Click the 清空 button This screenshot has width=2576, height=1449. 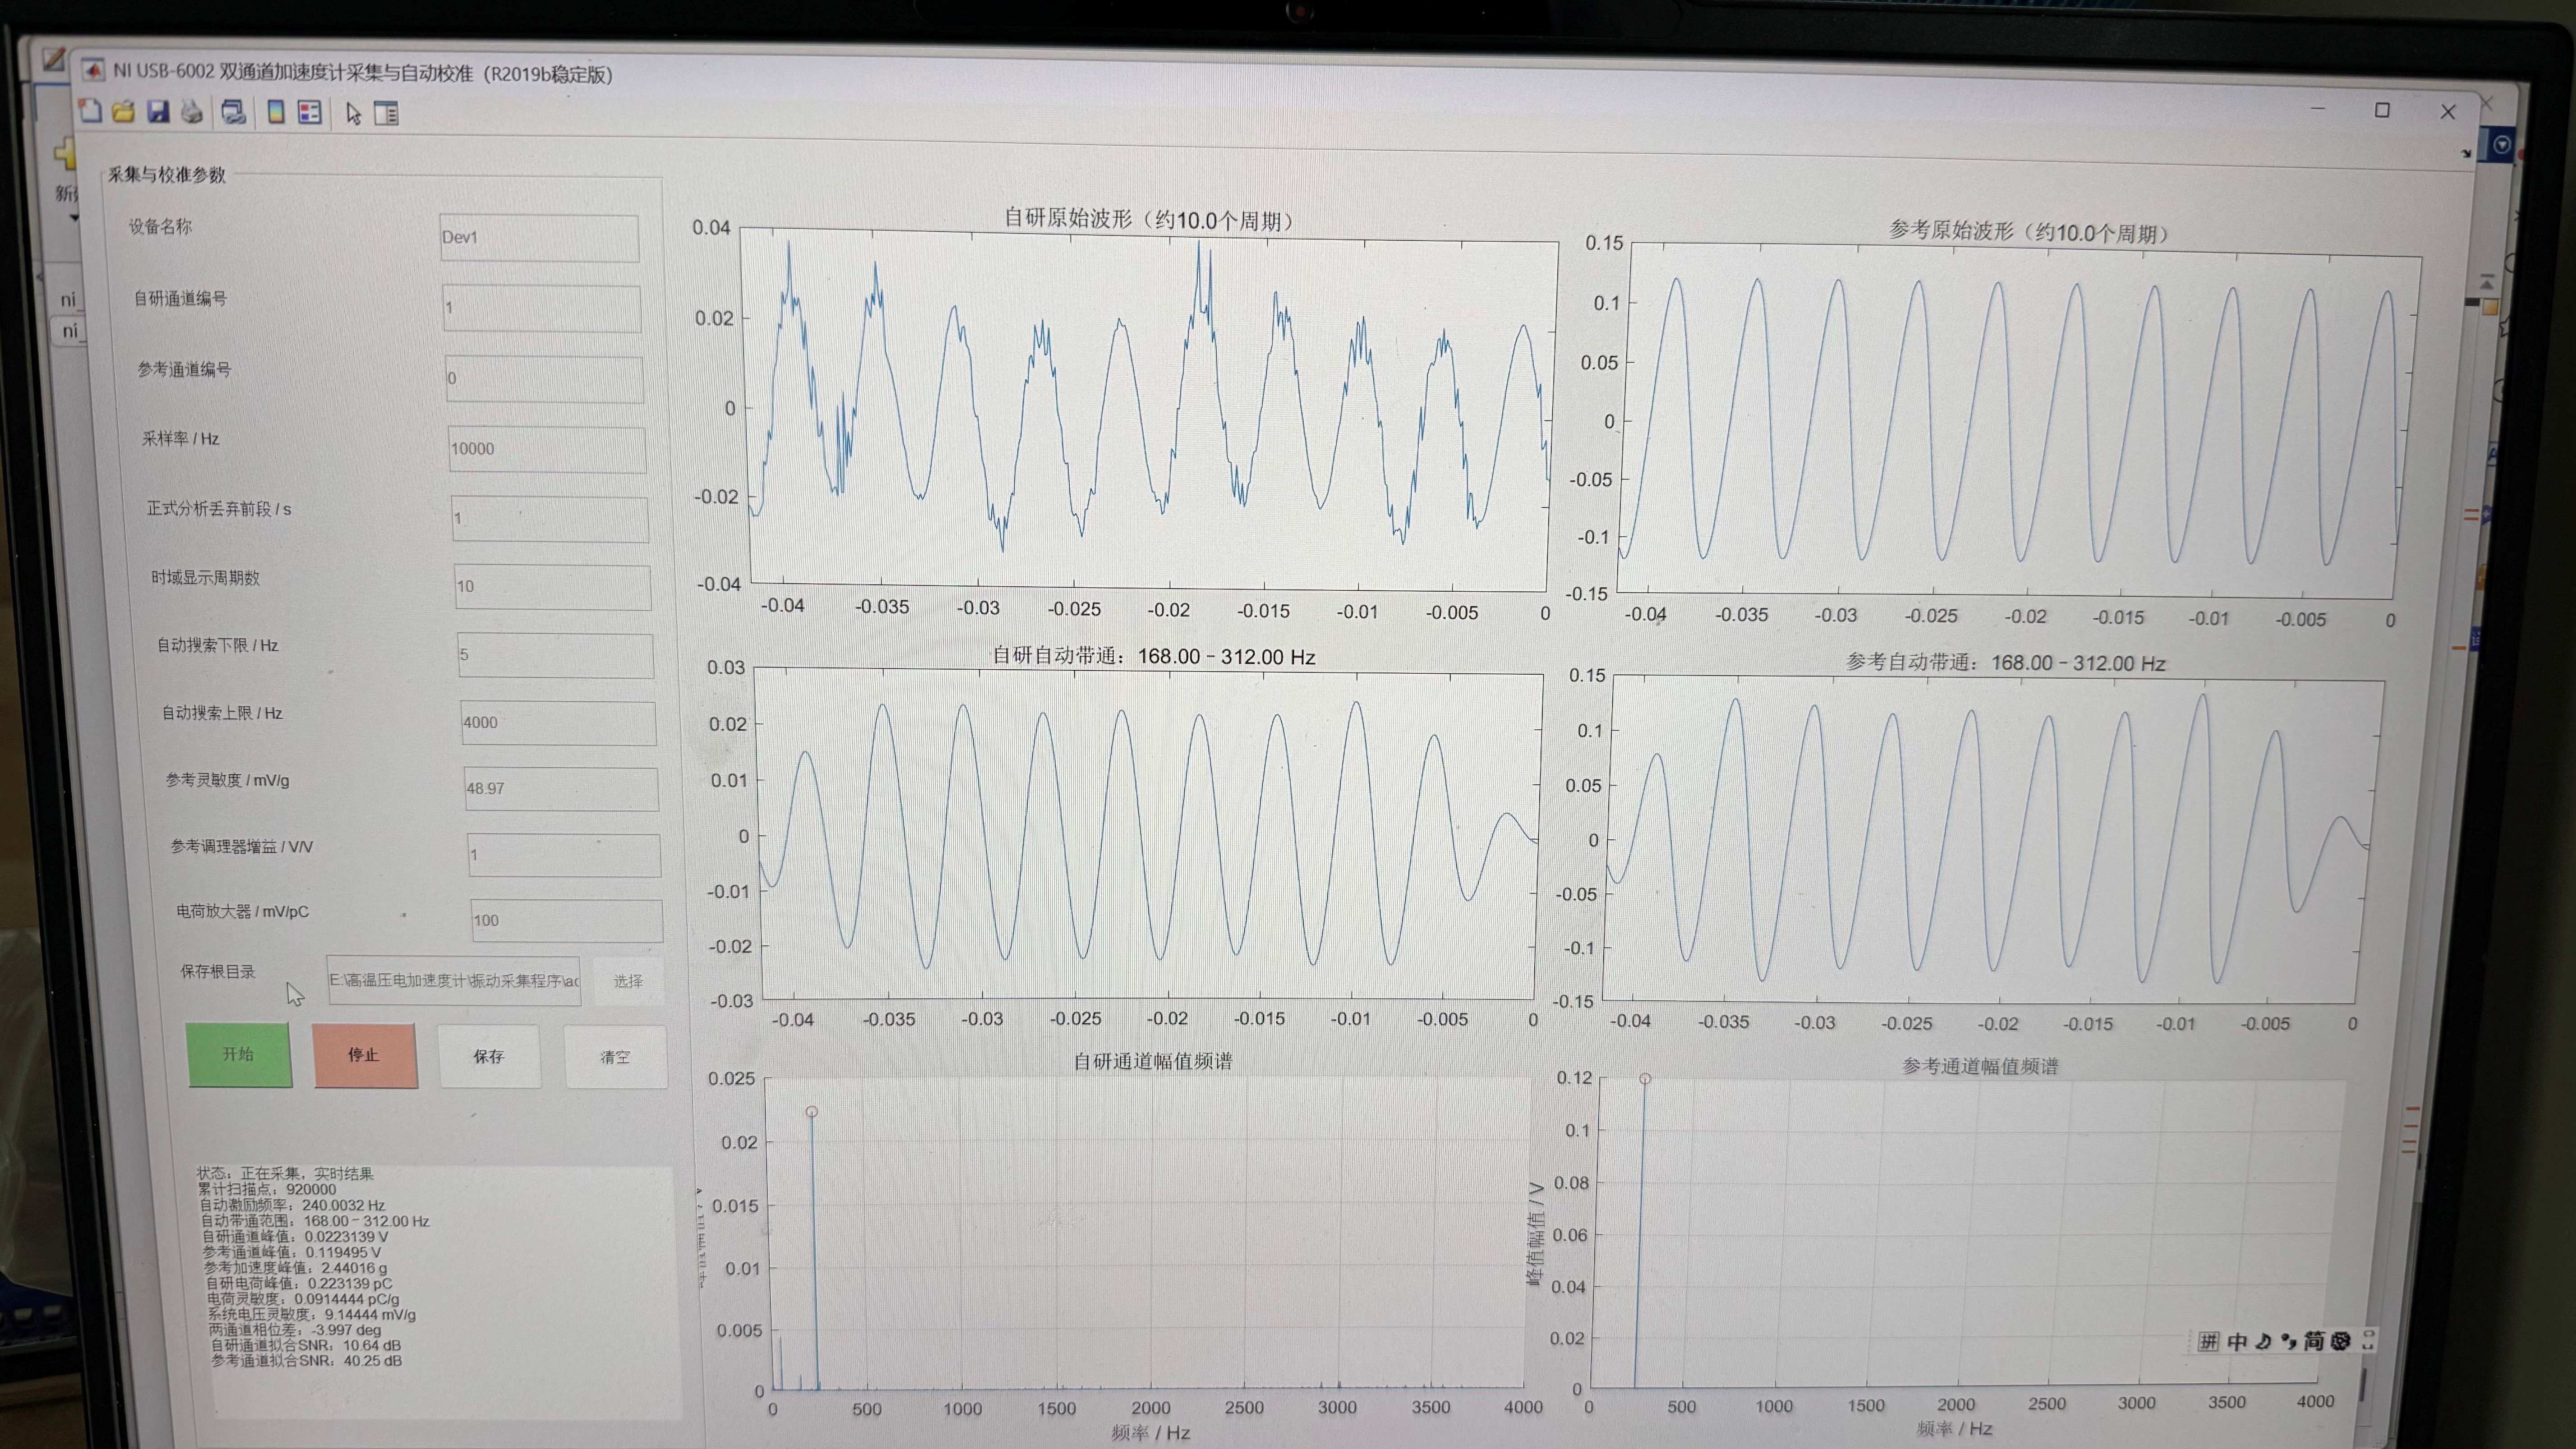pyautogui.click(x=615, y=1057)
